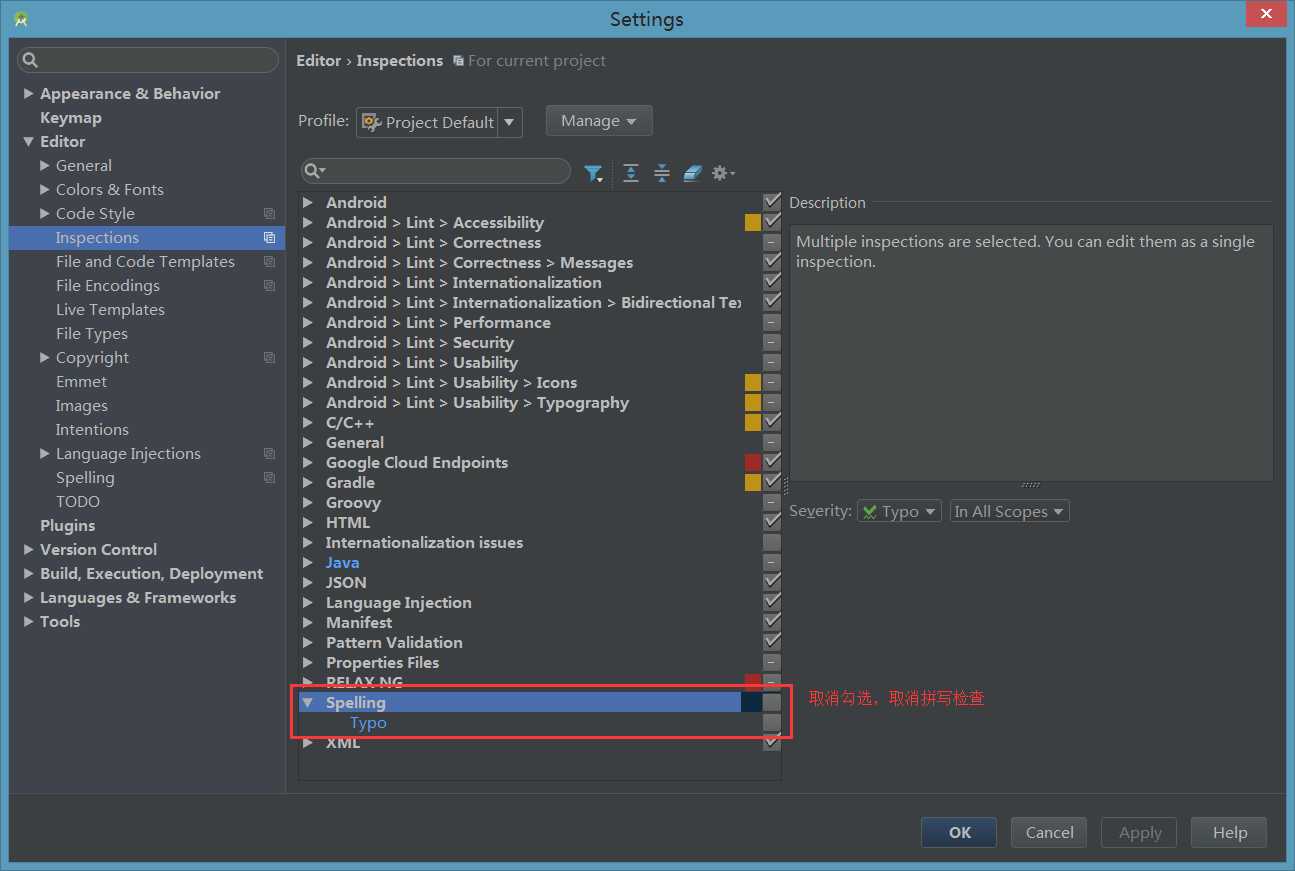
Task: Expand the Version Control settings section
Action: tap(29, 550)
